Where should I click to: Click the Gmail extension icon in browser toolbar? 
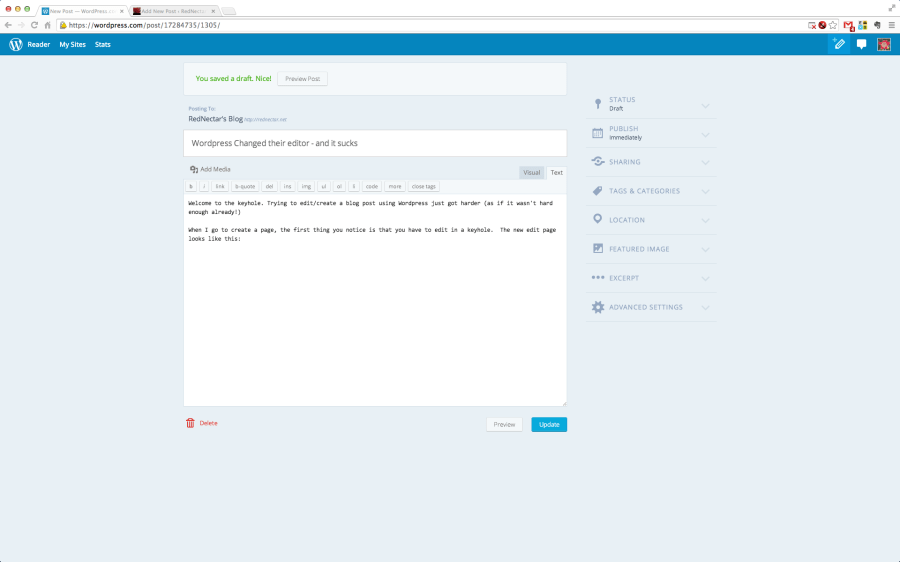[x=848, y=24]
